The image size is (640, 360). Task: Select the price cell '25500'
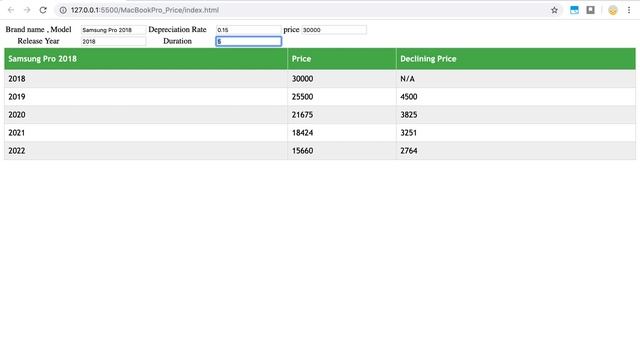[342, 97]
